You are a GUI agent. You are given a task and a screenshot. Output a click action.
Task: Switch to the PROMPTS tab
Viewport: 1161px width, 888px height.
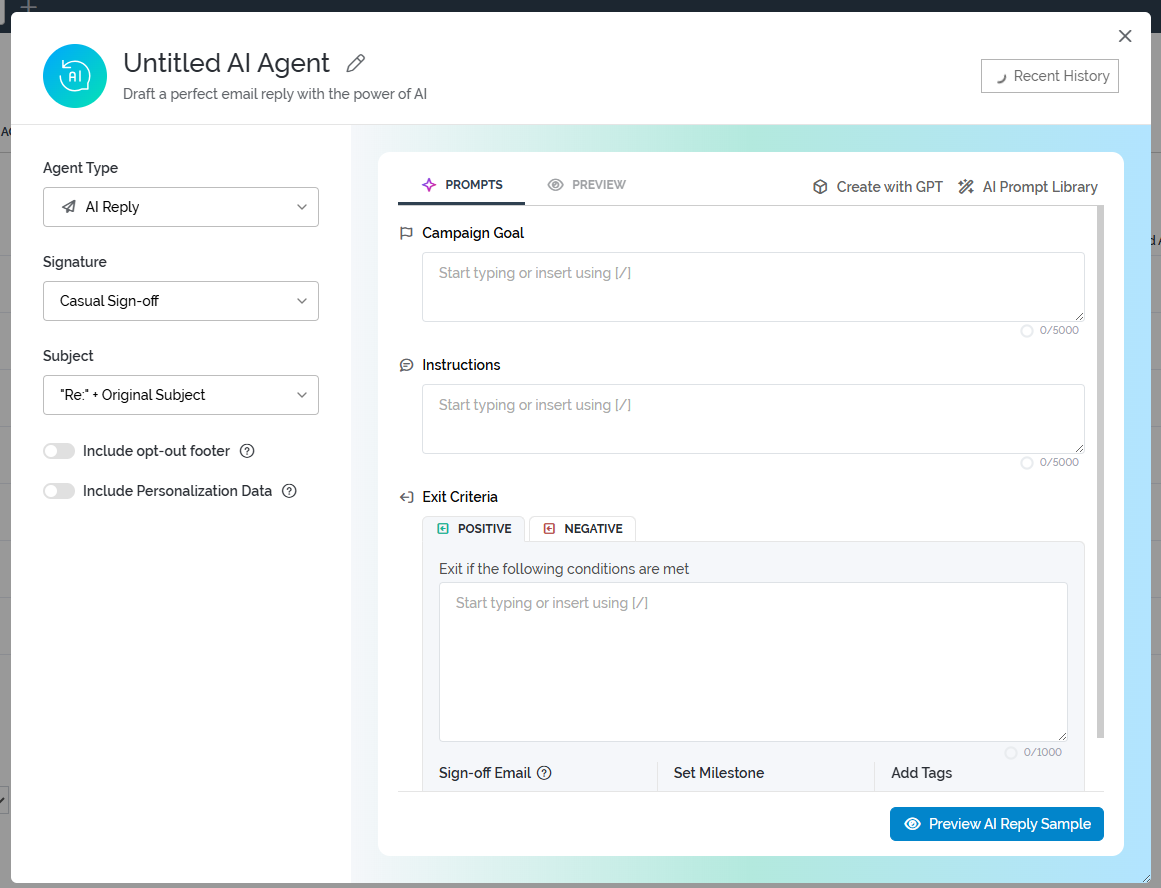pyautogui.click(x=461, y=185)
